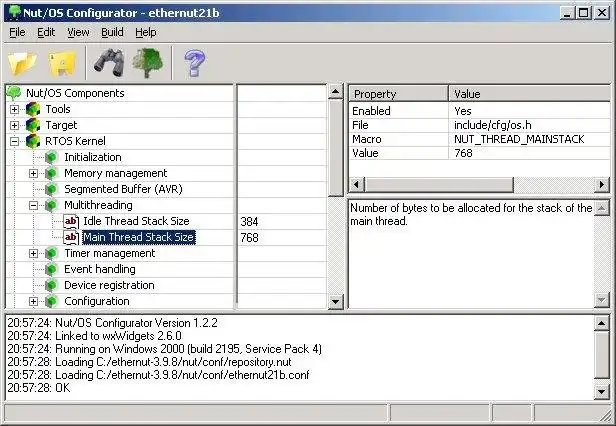Select the Initialization tree item
616x426 pixels.
[x=93, y=157]
